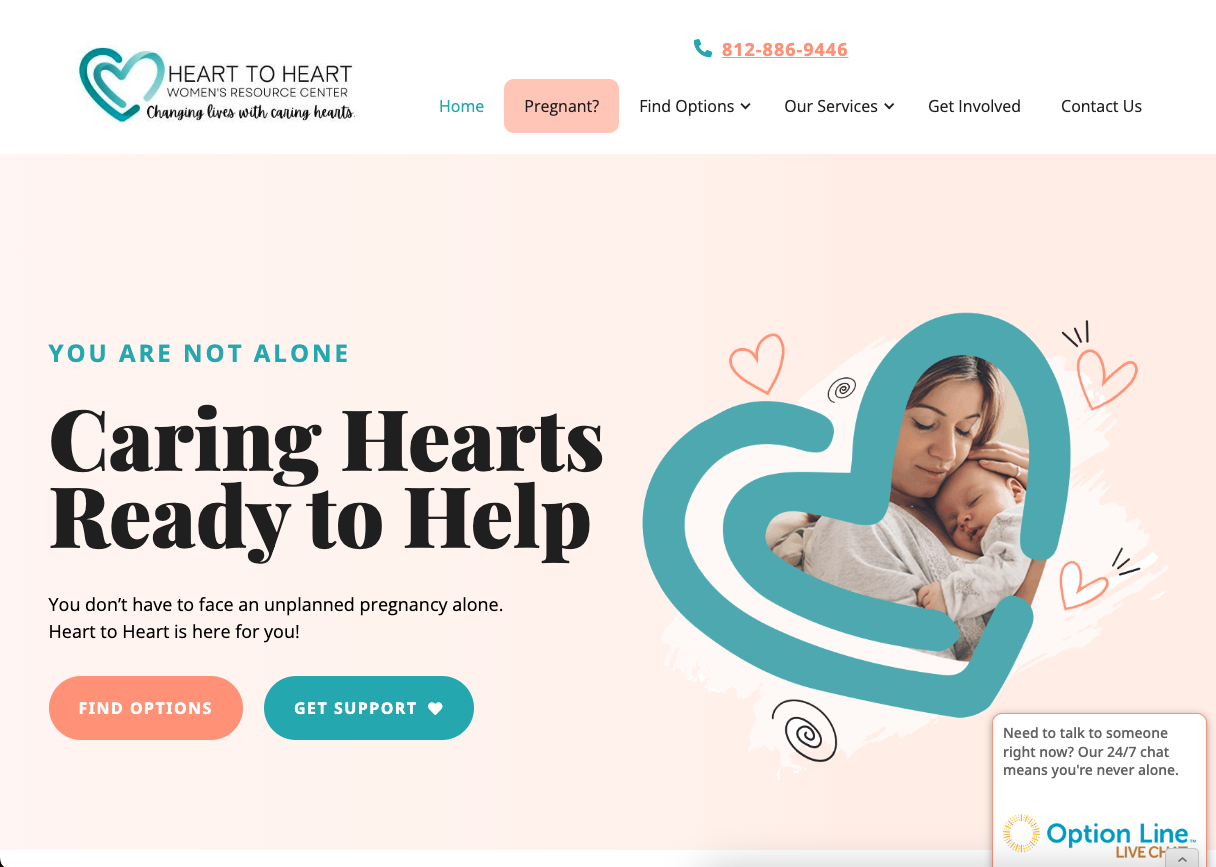Click the Heart to Heart logo
This screenshot has width=1216, height=867.
click(217, 85)
